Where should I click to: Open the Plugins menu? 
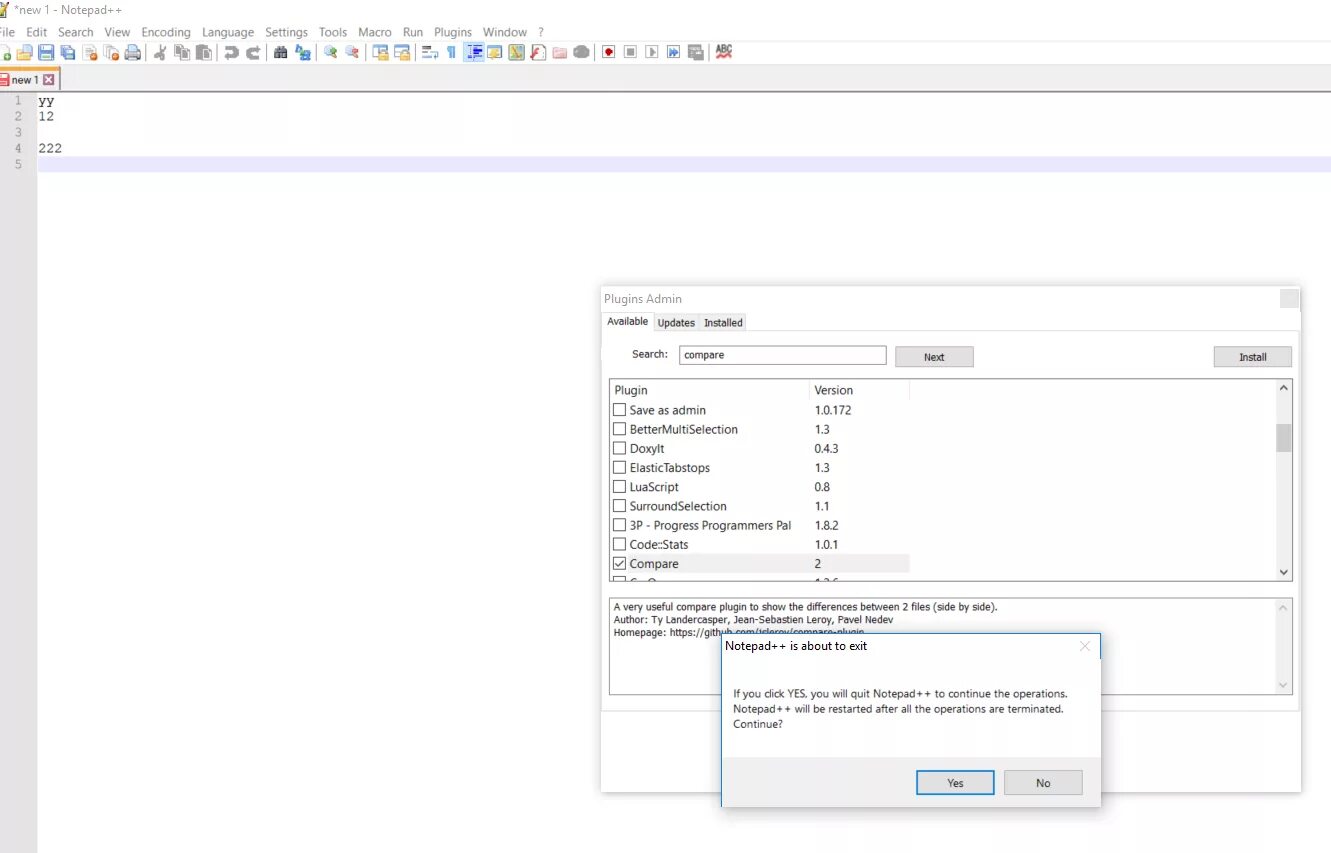pos(453,32)
